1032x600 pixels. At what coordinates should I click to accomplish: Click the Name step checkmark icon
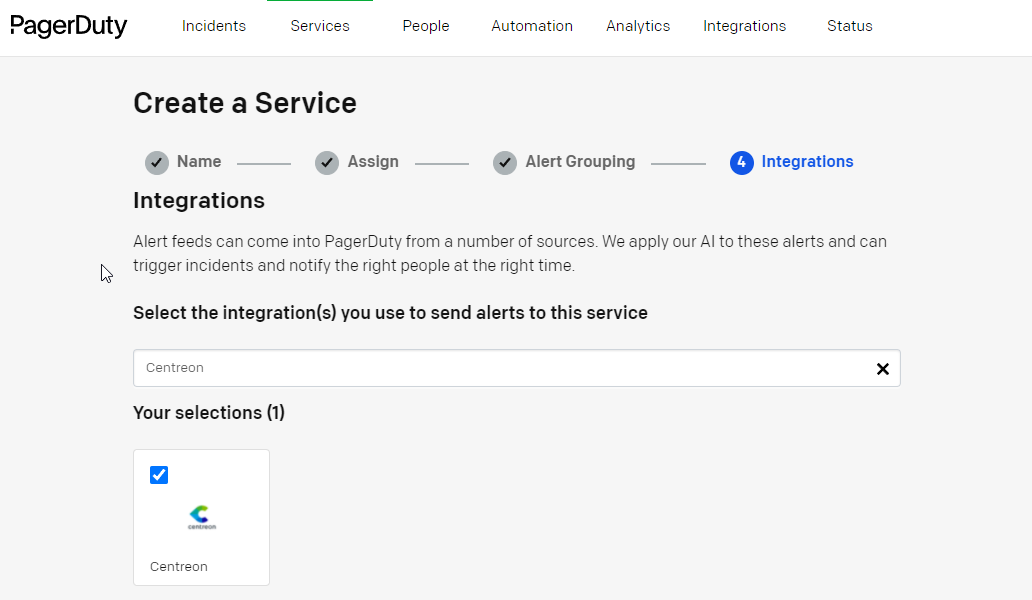click(157, 162)
